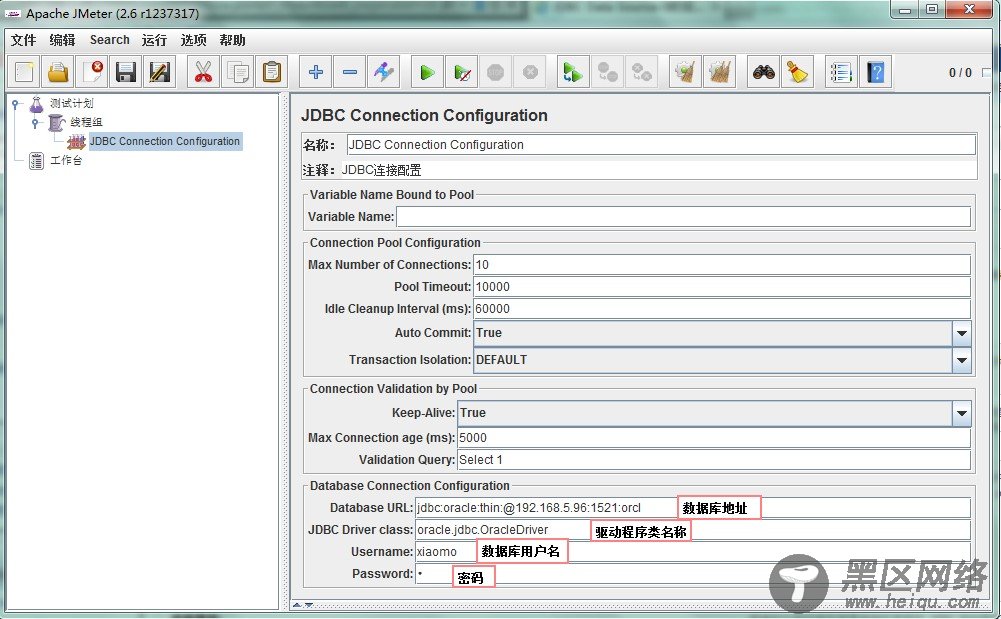Open Help with the question-mark icon
Viewport: 1001px width, 619px height.
click(876, 71)
